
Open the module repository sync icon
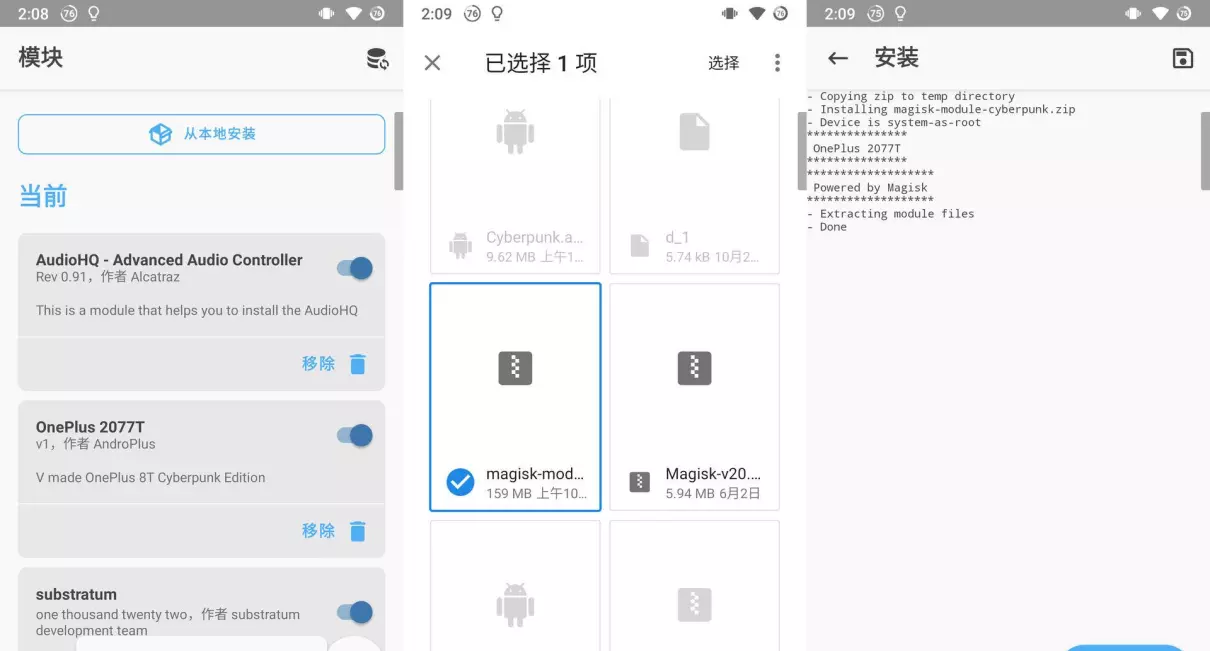pos(378,59)
